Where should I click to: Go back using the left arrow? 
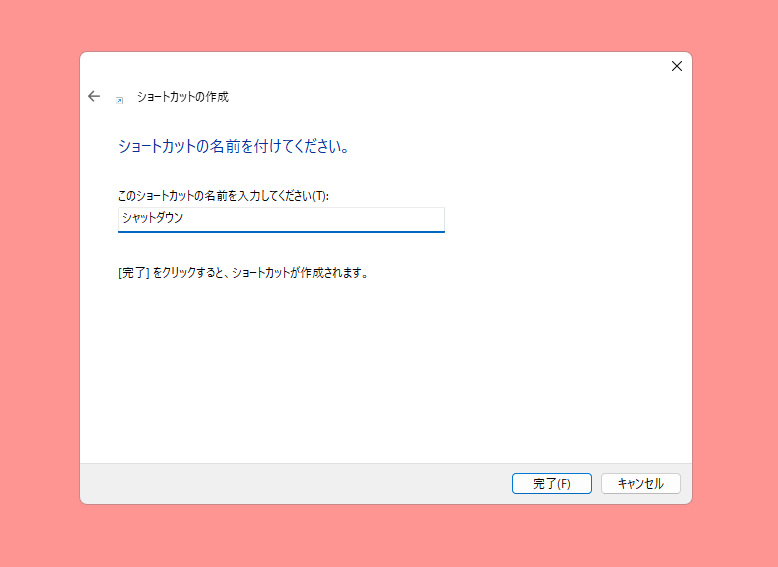coord(94,96)
